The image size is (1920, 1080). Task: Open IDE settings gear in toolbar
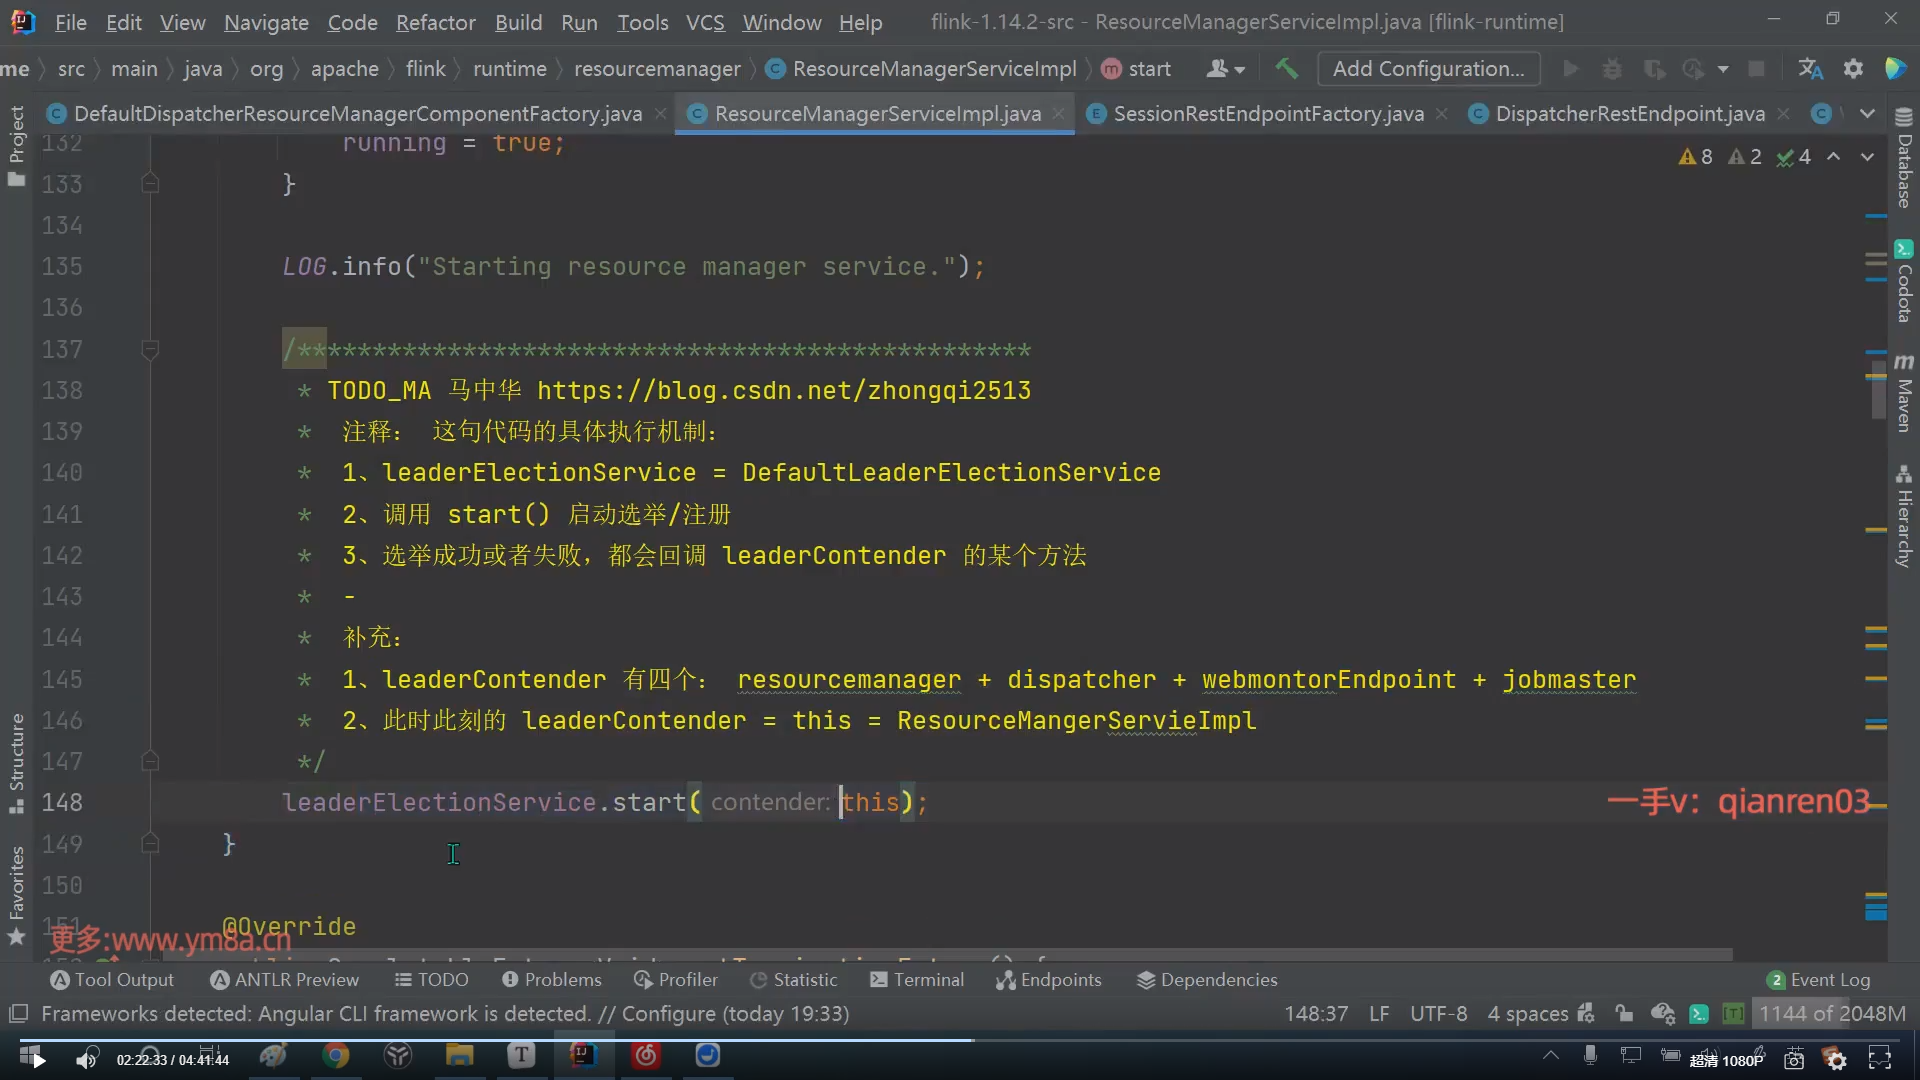[1853, 68]
